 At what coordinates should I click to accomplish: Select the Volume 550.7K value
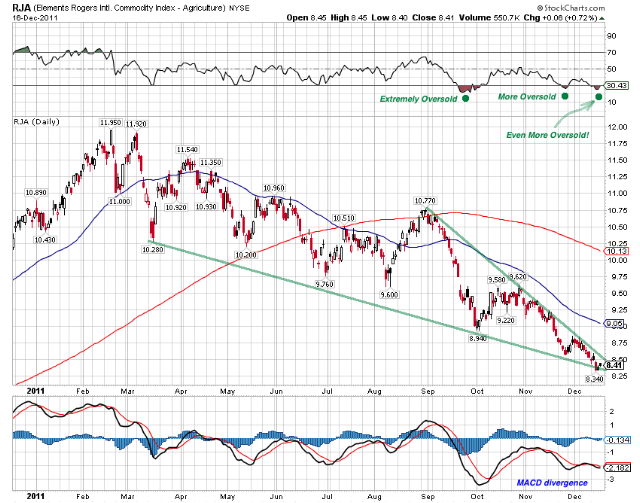pyautogui.click(x=489, y=18)
